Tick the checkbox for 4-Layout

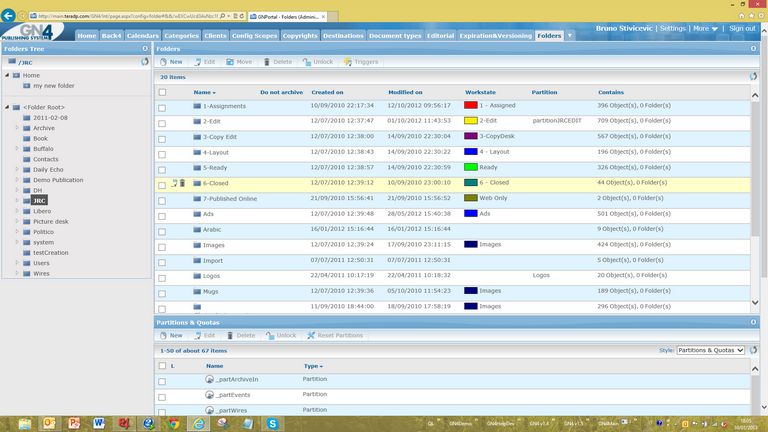click(x=162, y=154)
